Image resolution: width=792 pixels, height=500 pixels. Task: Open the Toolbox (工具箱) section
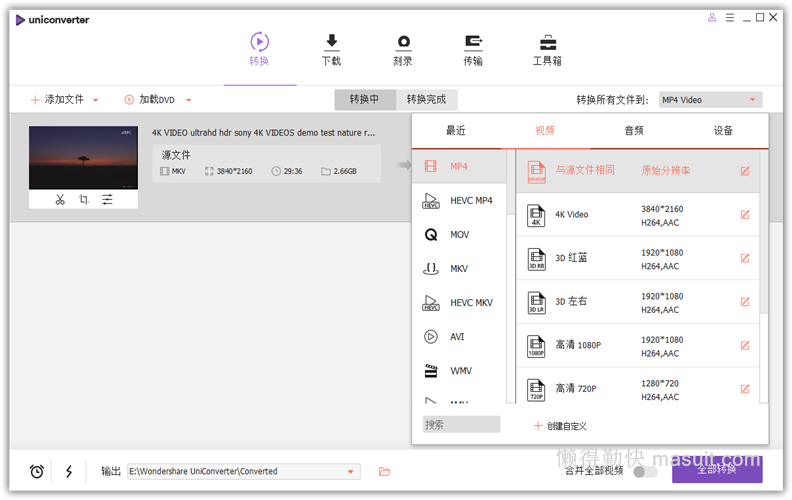coord(547,49)
